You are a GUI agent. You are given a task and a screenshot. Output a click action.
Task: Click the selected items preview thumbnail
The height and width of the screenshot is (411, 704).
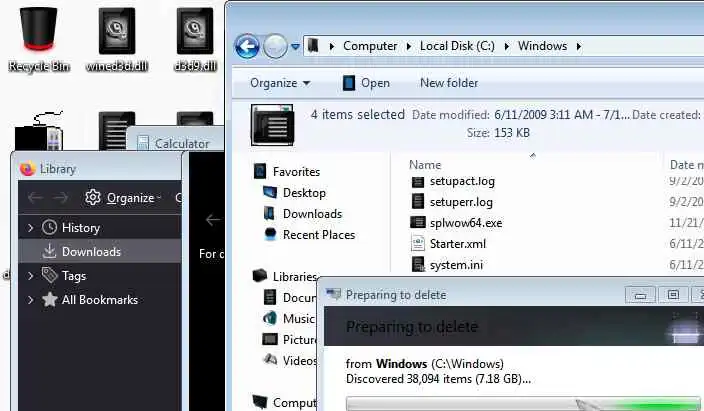click(272, 125)
